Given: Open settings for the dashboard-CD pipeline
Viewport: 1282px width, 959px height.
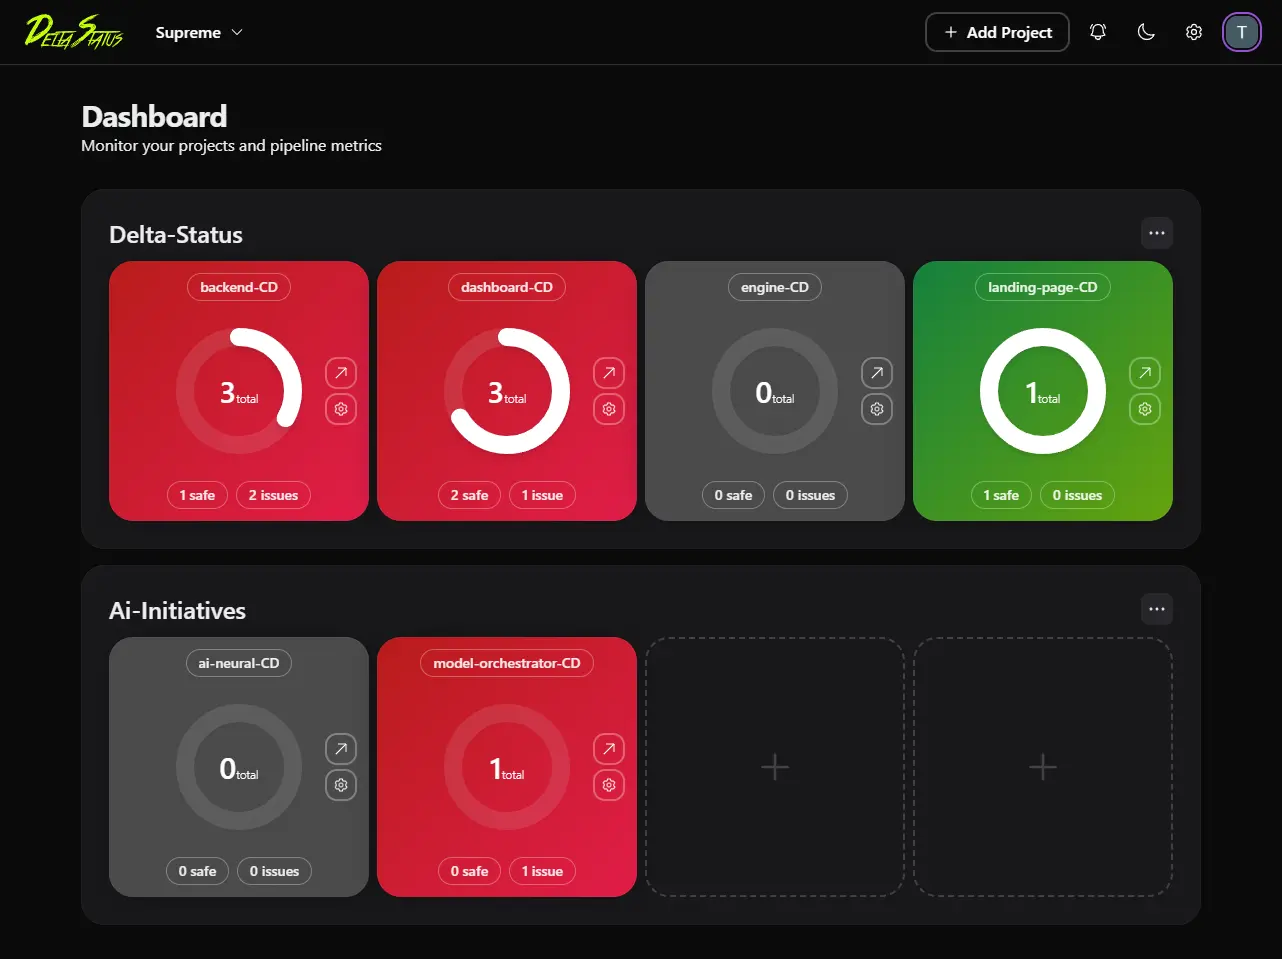Looking at the screenshot, I should pyautogui.click(x=608, y=408).
